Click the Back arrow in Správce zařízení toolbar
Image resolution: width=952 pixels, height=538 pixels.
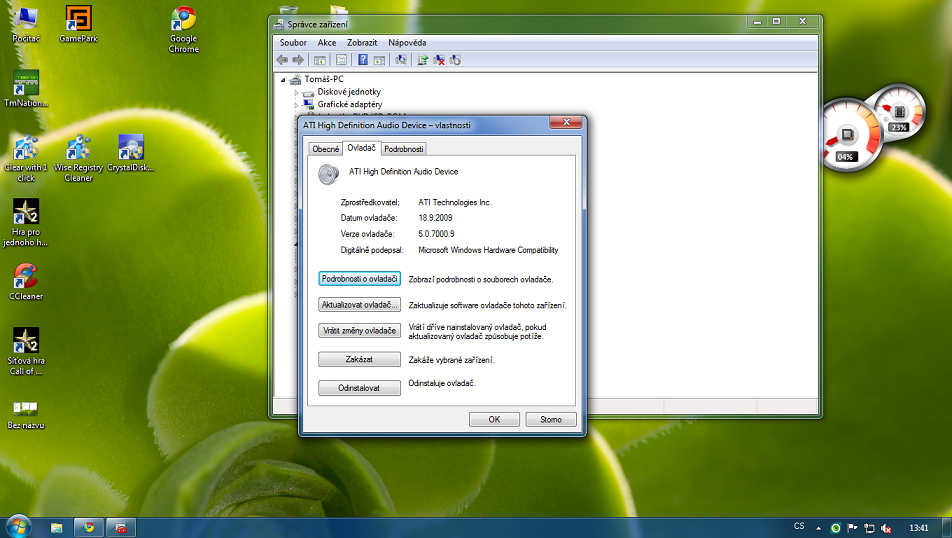(282, 60)
